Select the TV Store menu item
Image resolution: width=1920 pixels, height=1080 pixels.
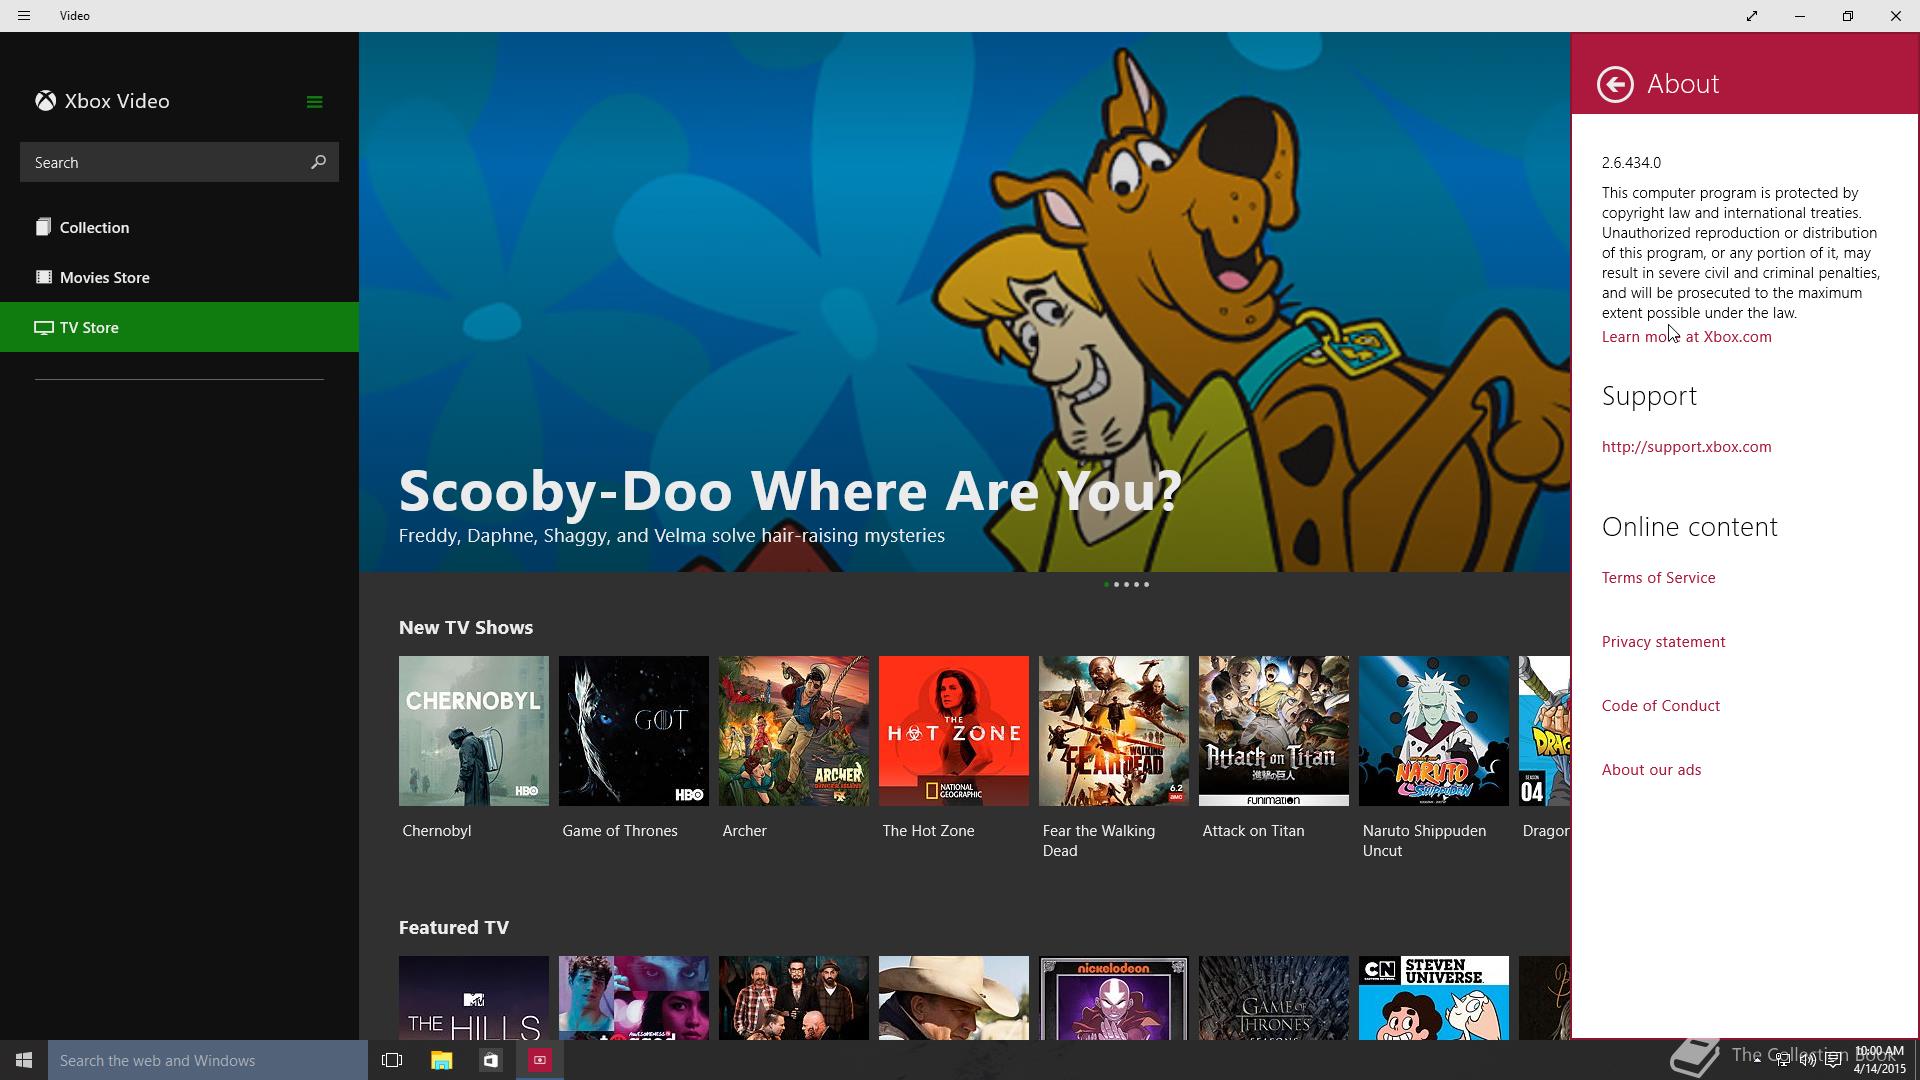click(180, 327)
